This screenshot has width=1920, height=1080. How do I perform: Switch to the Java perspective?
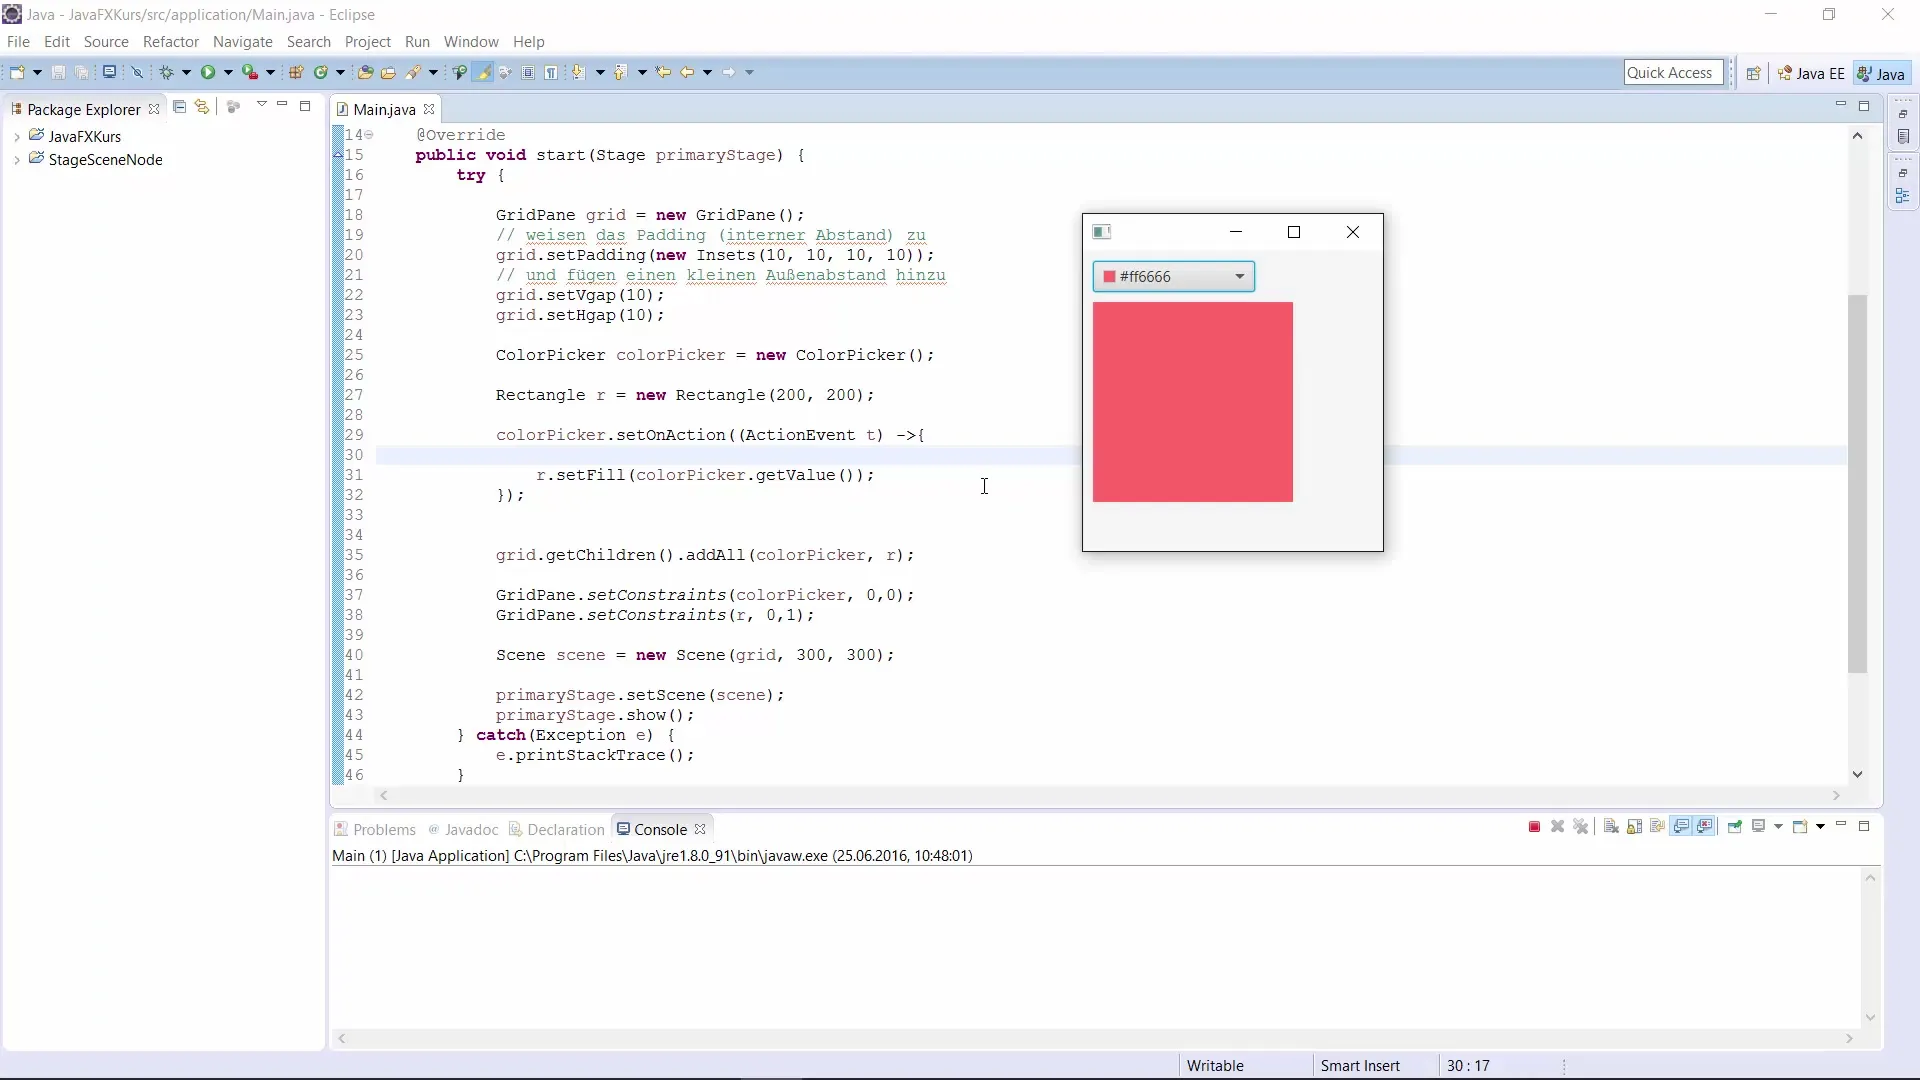tap(1881, 73)
